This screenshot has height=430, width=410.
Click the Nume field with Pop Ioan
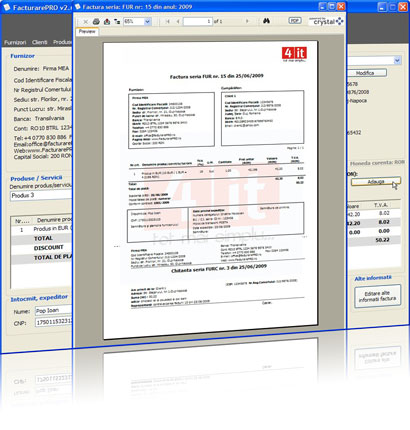click(54, 311)
